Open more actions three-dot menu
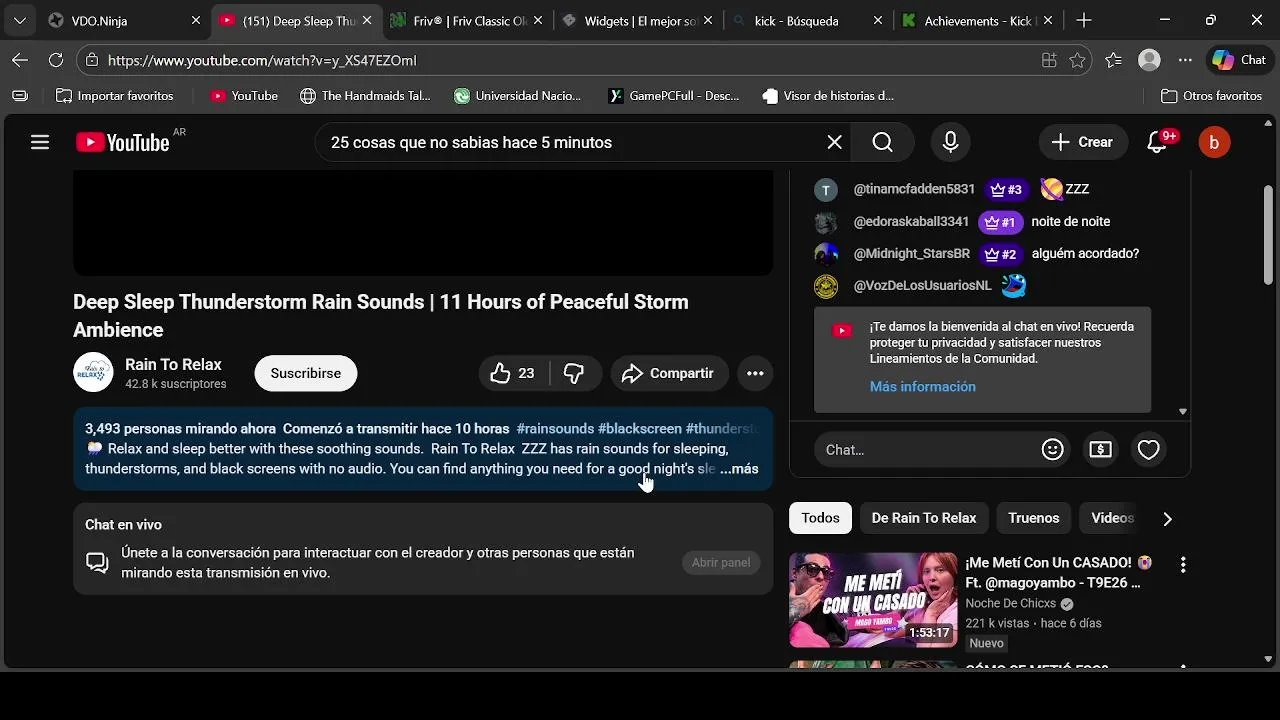This screenshot has height=720, width=1280. pos(755,373)
